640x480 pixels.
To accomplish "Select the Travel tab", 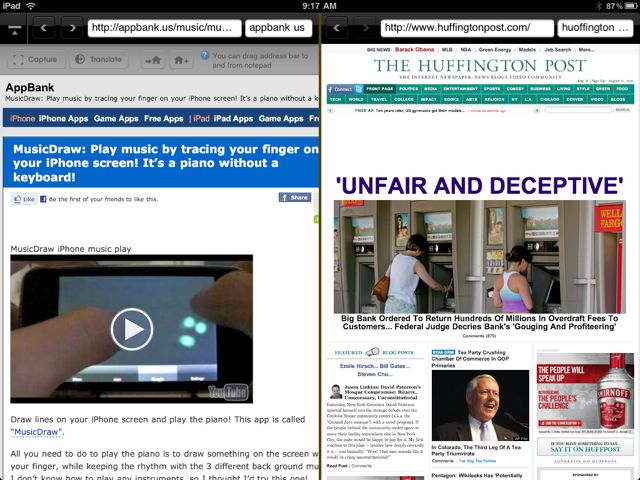I will pos(379,99).
